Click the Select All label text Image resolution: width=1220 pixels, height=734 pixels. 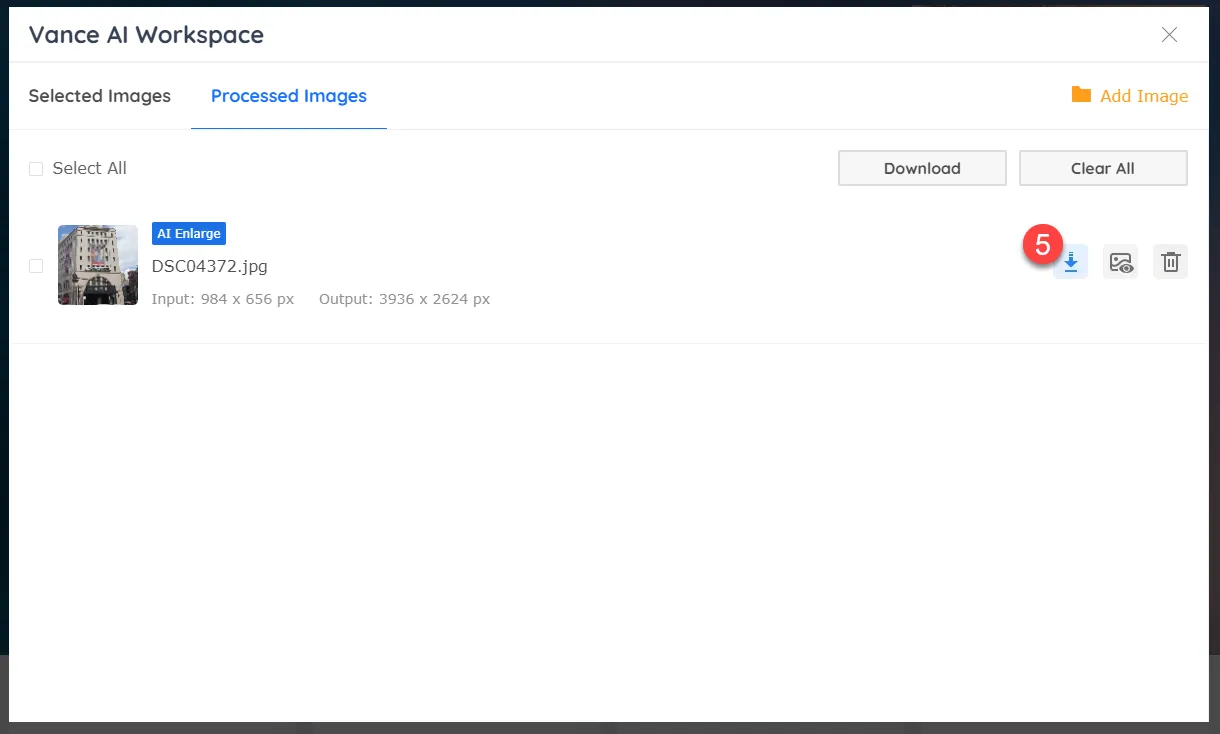point(90,169)
